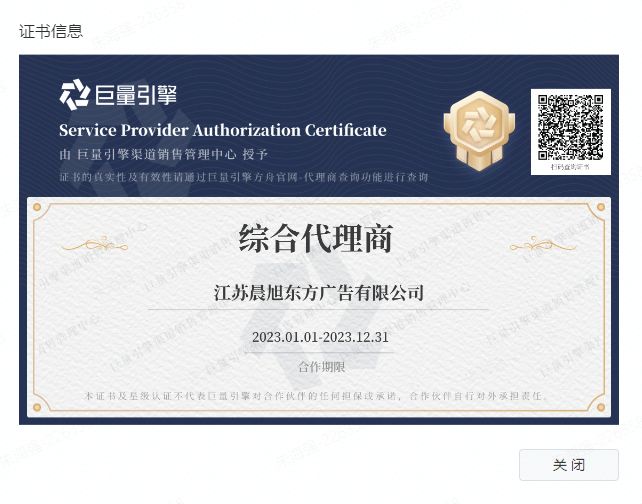Click the 巨量引擎 brand name text
Image resolution: width=642 pixels, height=504 pixels.
136,95
